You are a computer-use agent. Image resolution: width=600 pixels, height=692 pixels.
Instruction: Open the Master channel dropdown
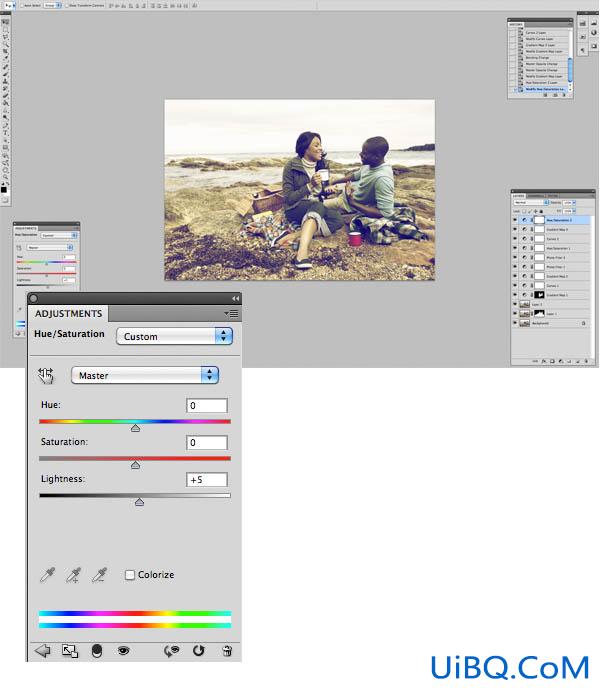tap(145, 375)
